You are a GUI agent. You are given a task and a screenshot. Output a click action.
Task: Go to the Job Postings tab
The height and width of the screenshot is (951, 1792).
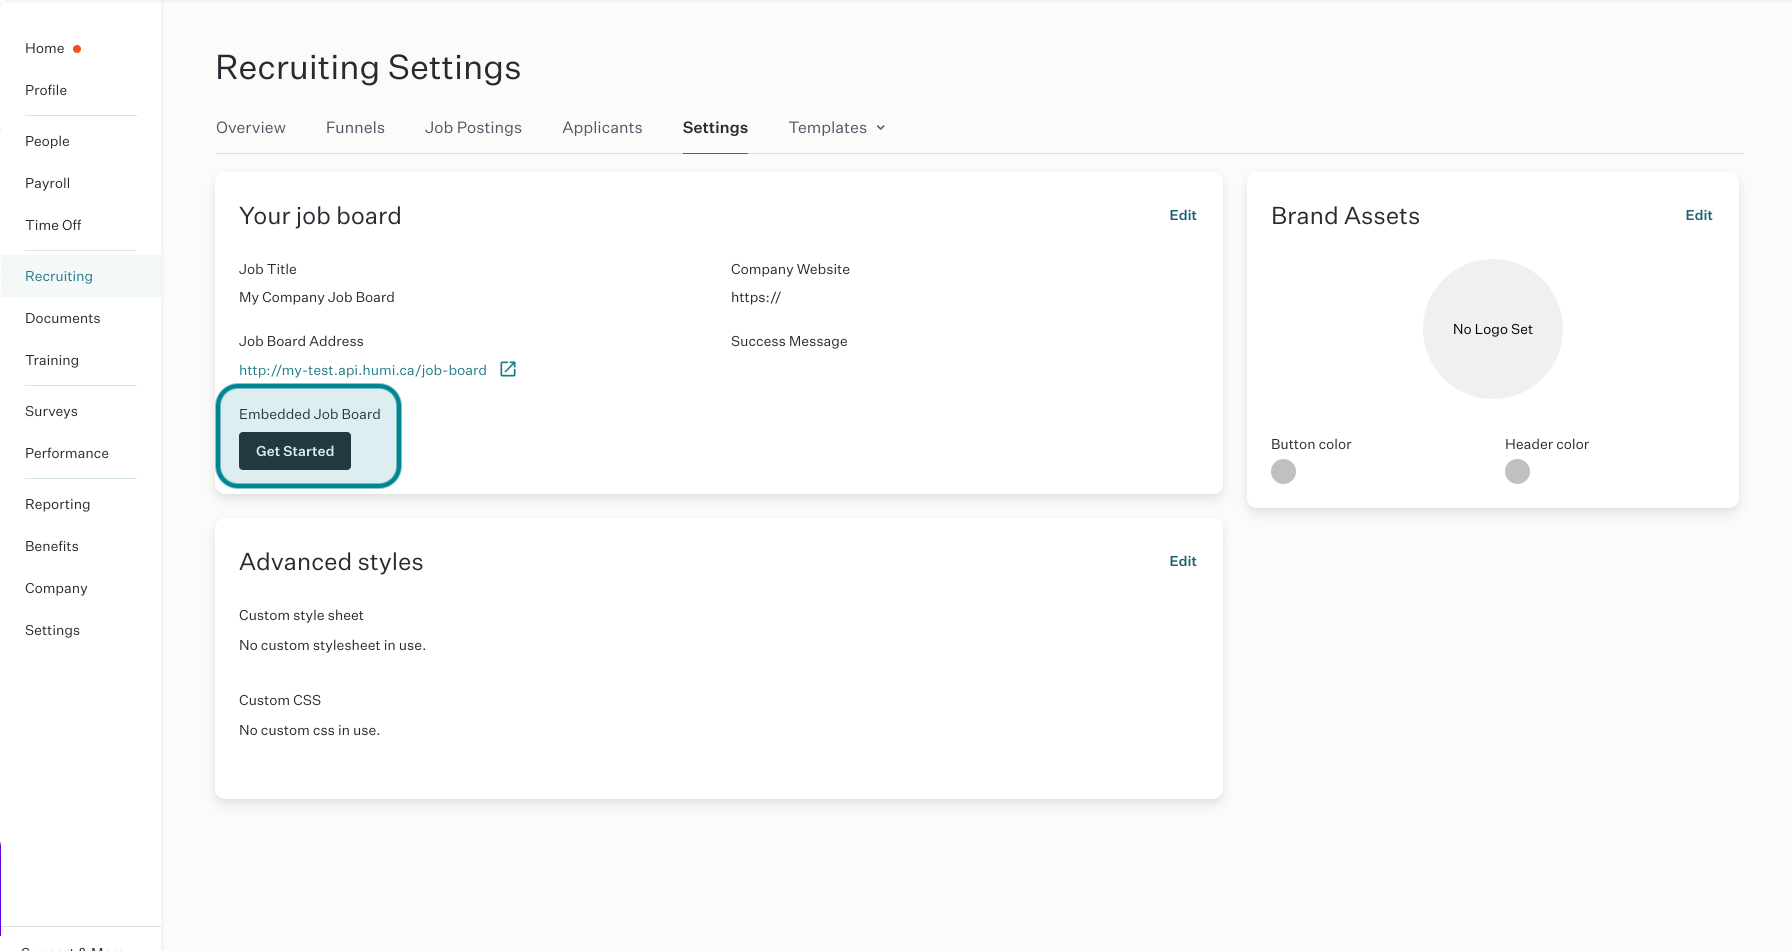[473, 128]
